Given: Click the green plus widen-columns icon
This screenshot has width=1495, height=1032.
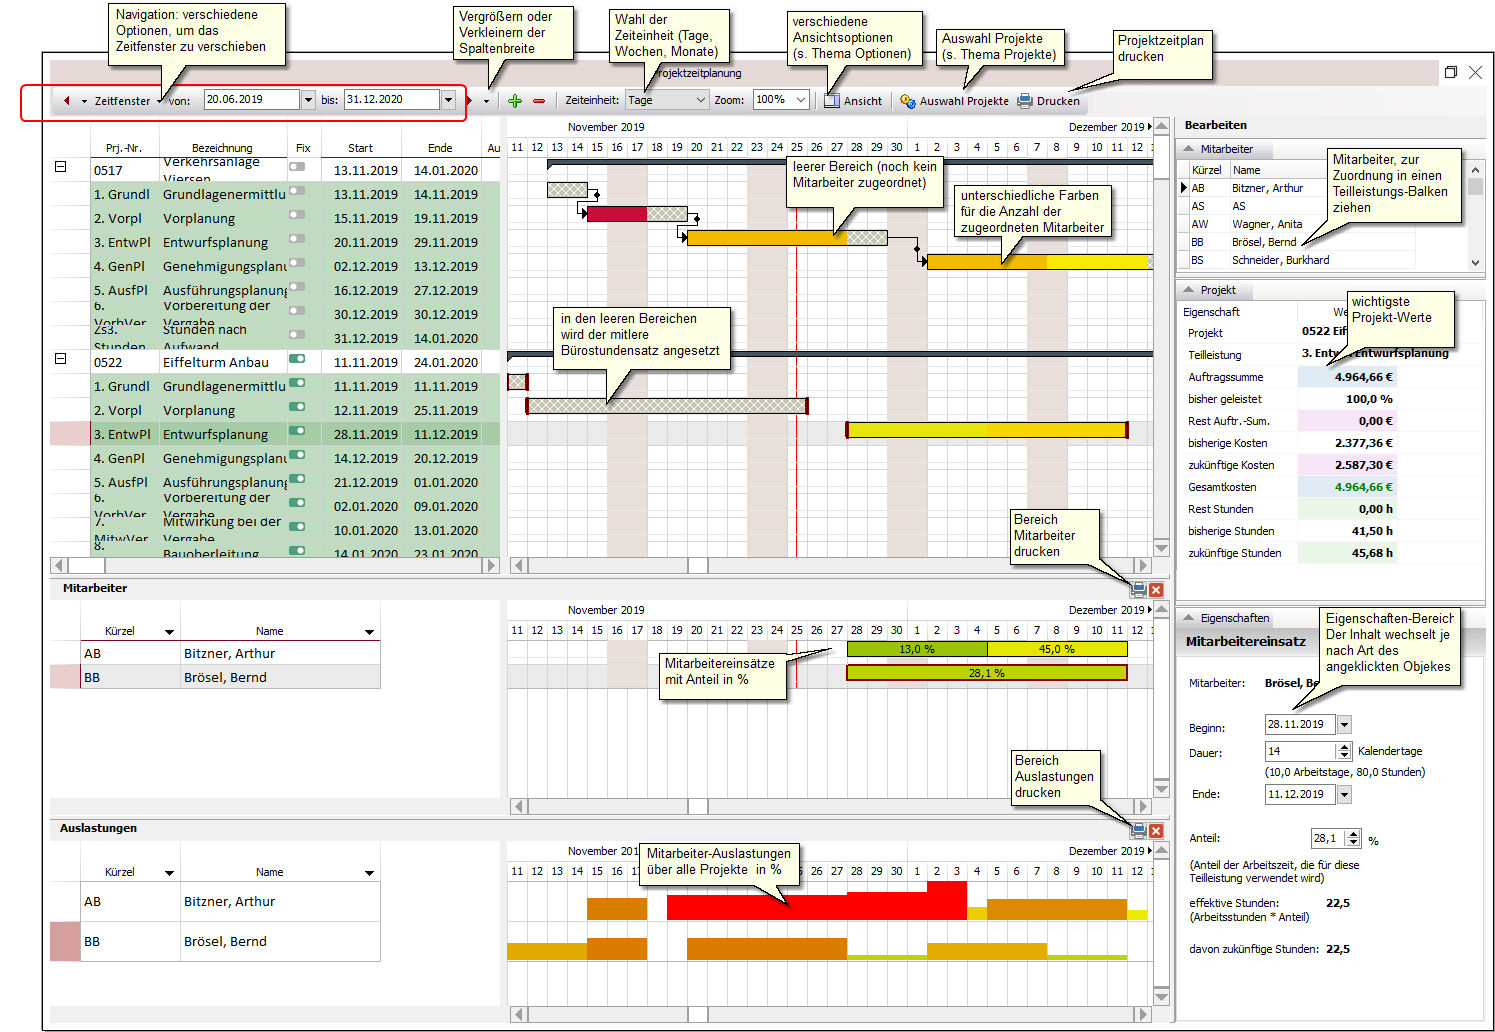Looking at the screenshot, I should [515, 100].
